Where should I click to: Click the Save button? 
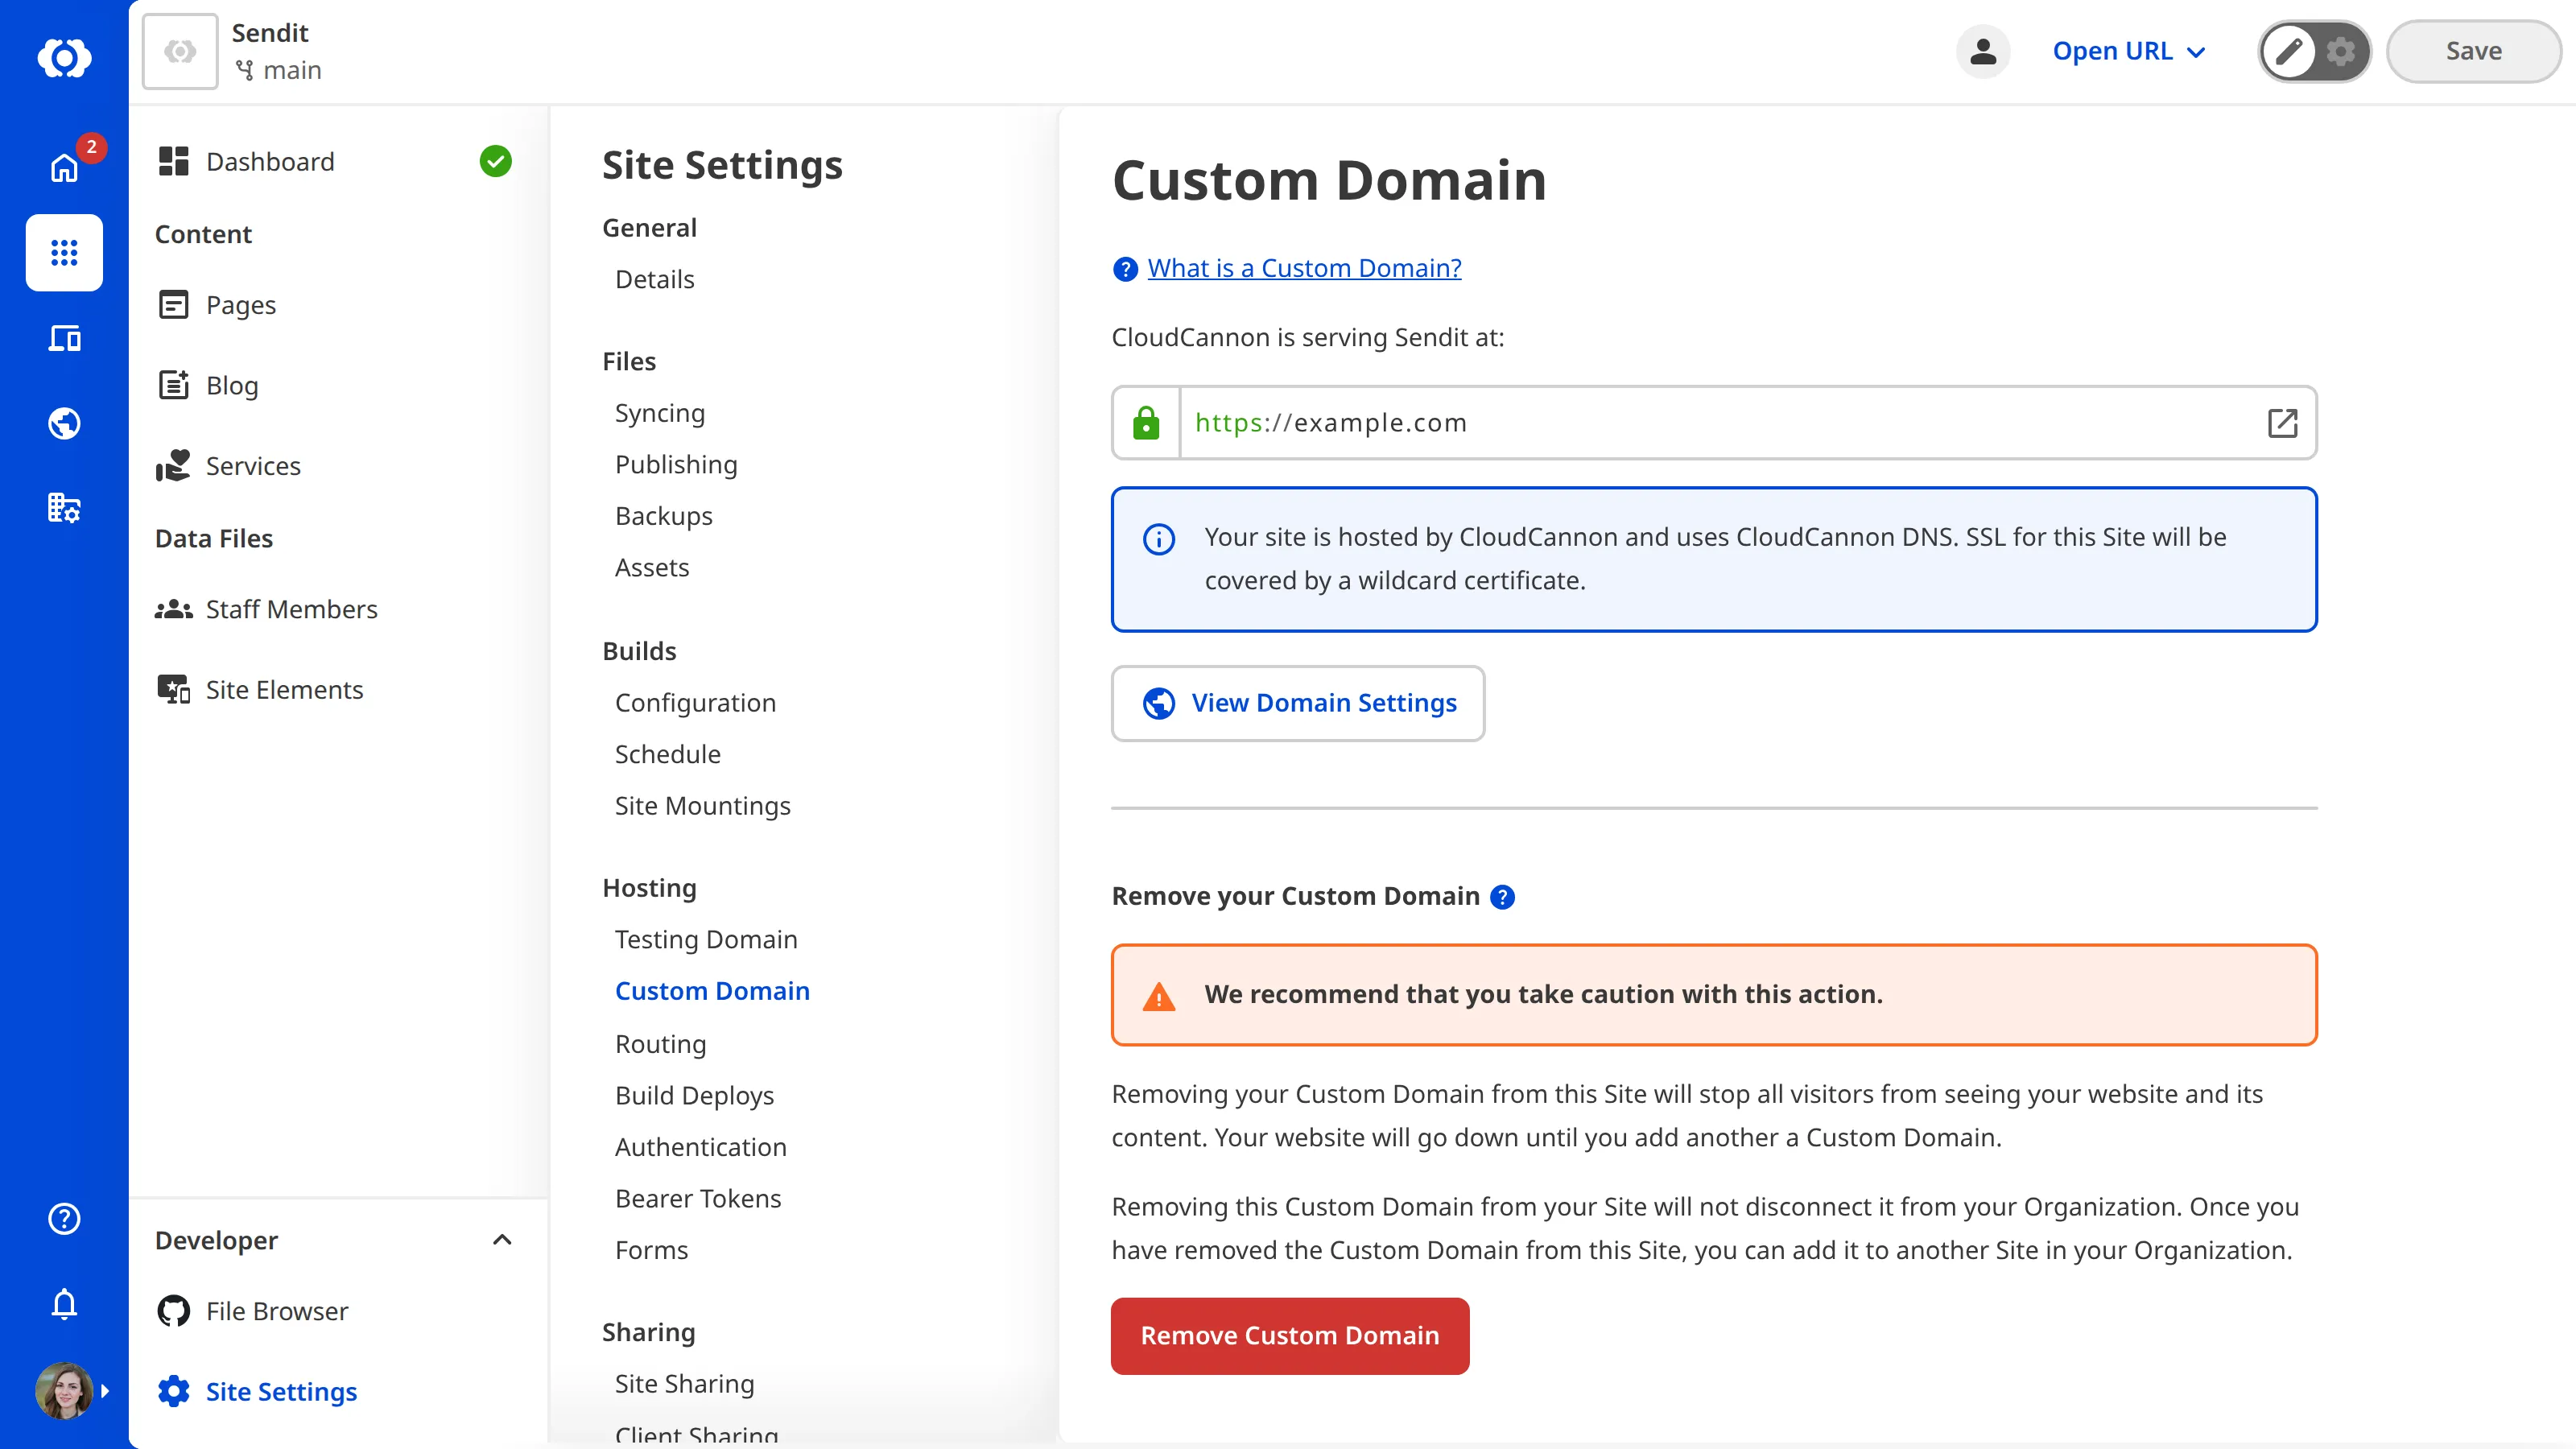pyautogui.click(x=2473, y=51)
